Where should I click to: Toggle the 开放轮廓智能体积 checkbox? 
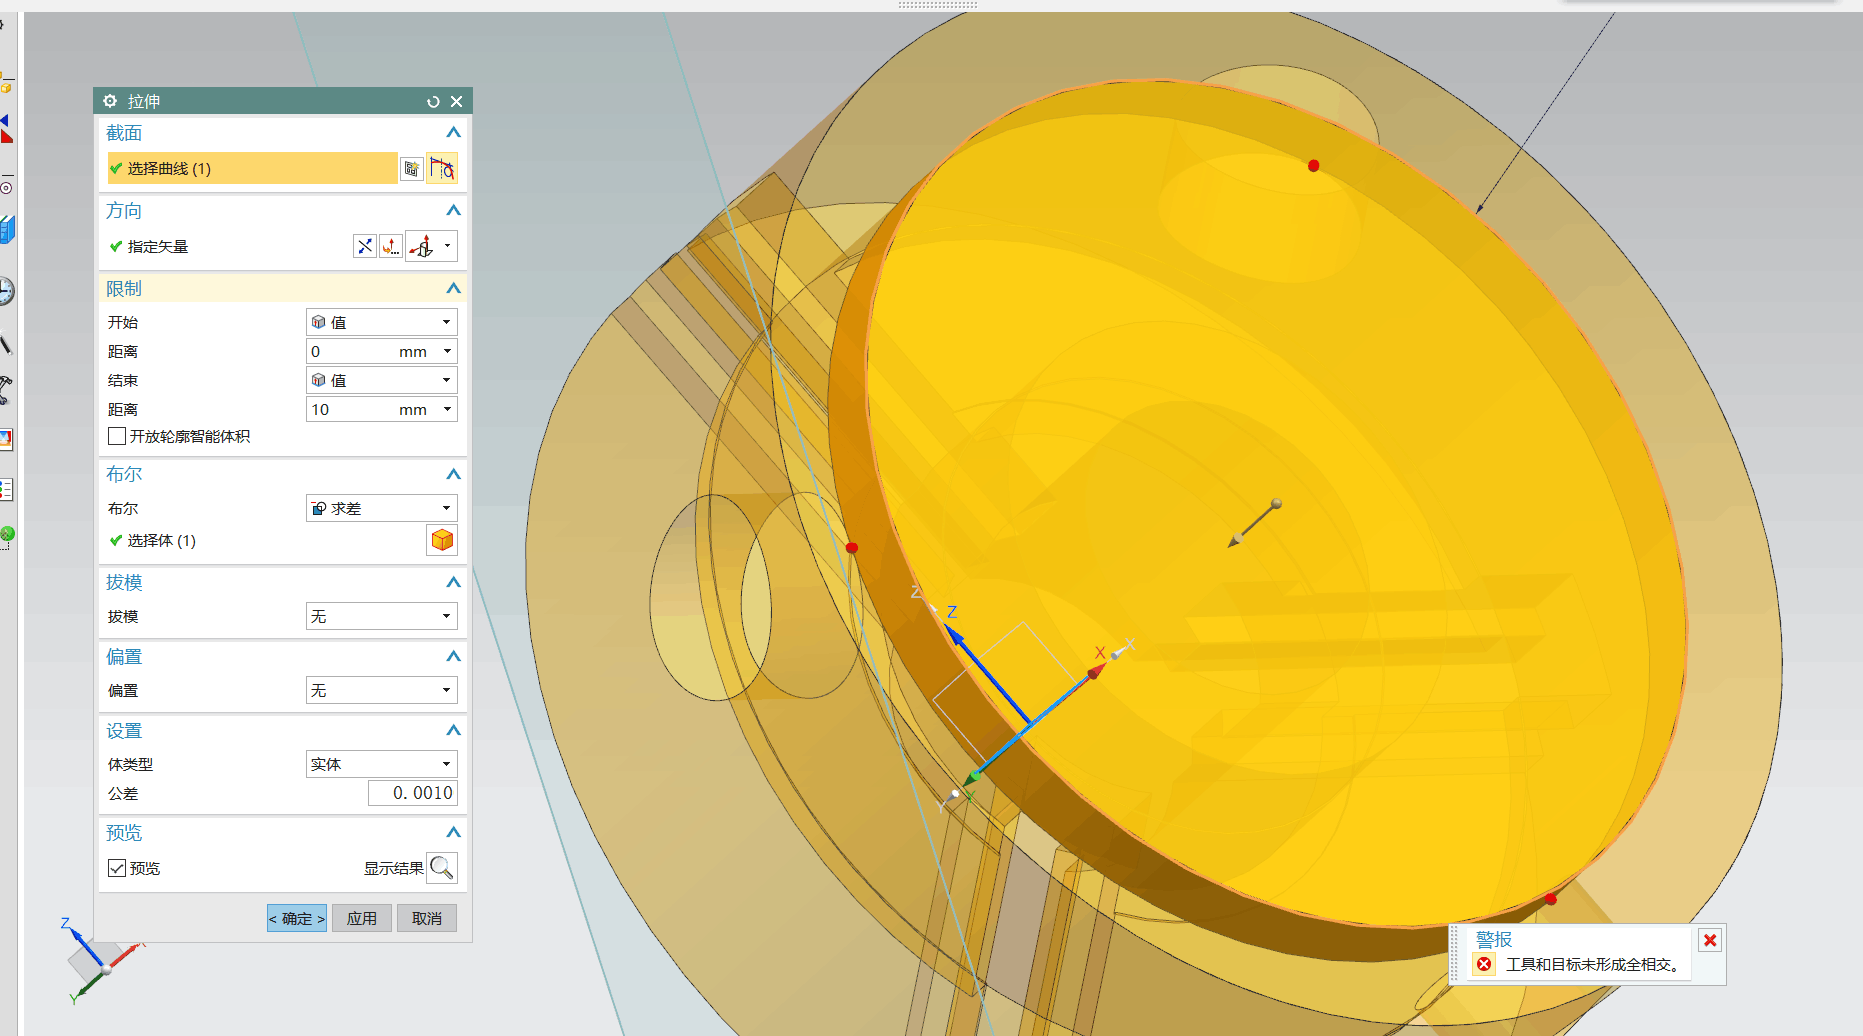(117, 436)
